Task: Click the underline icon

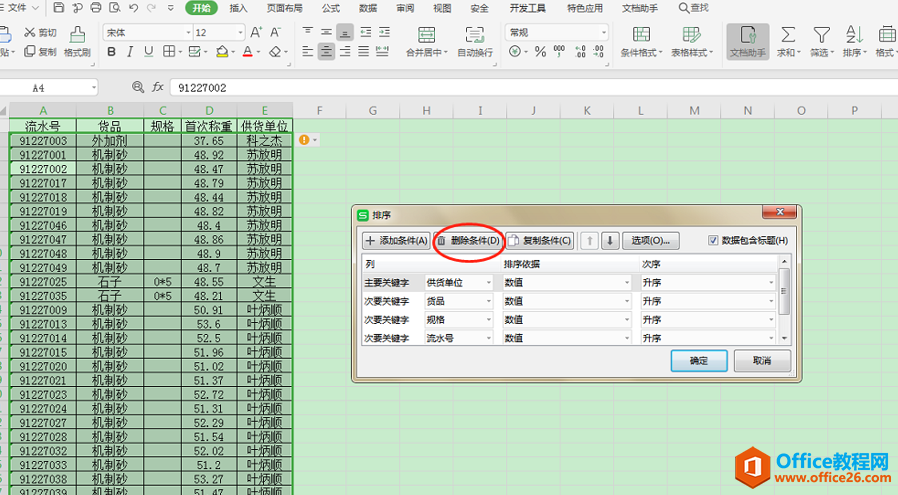Action: 148,52
